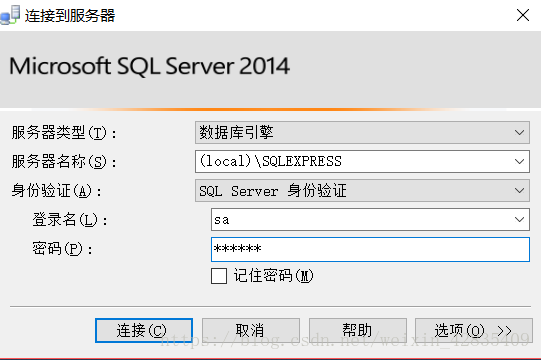The height and width of the screenshot is (360, 541).
Task: Click the 登录名(L) label
Action: (x=70, y=220)
